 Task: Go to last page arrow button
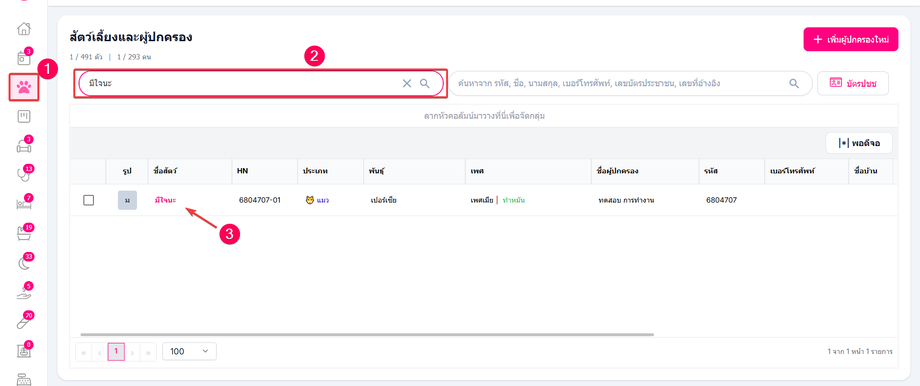tap(148, 352)
